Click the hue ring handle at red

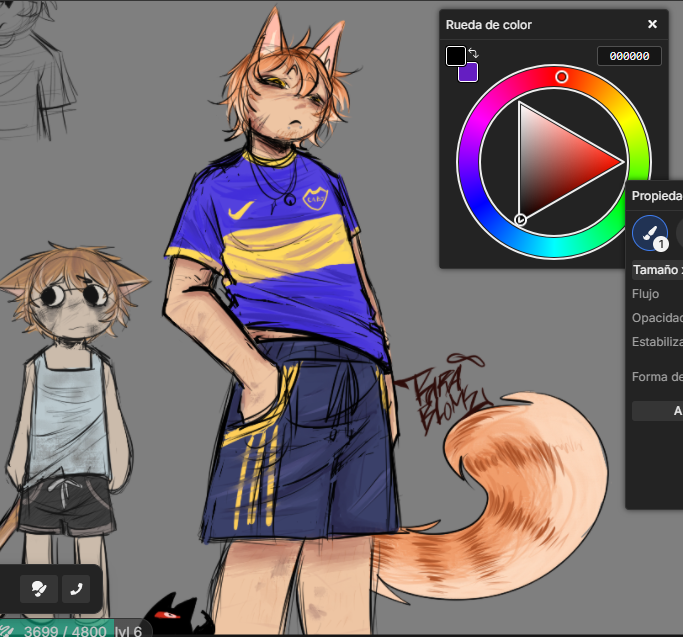tap(561, 77)
